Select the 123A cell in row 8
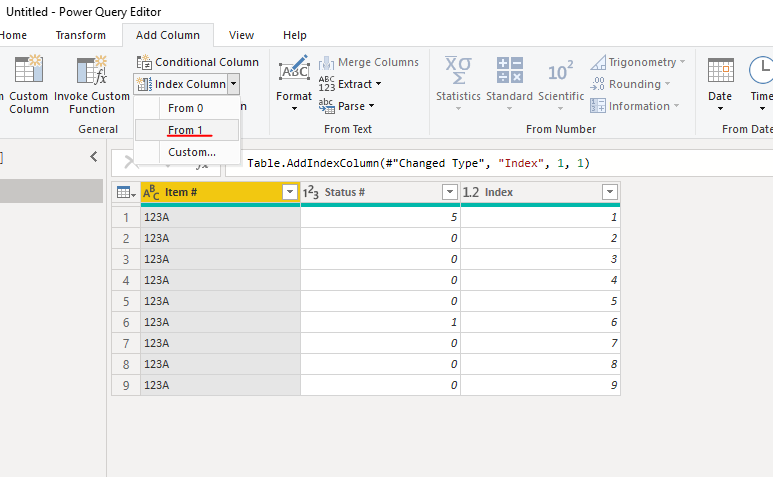 point(220,364)
